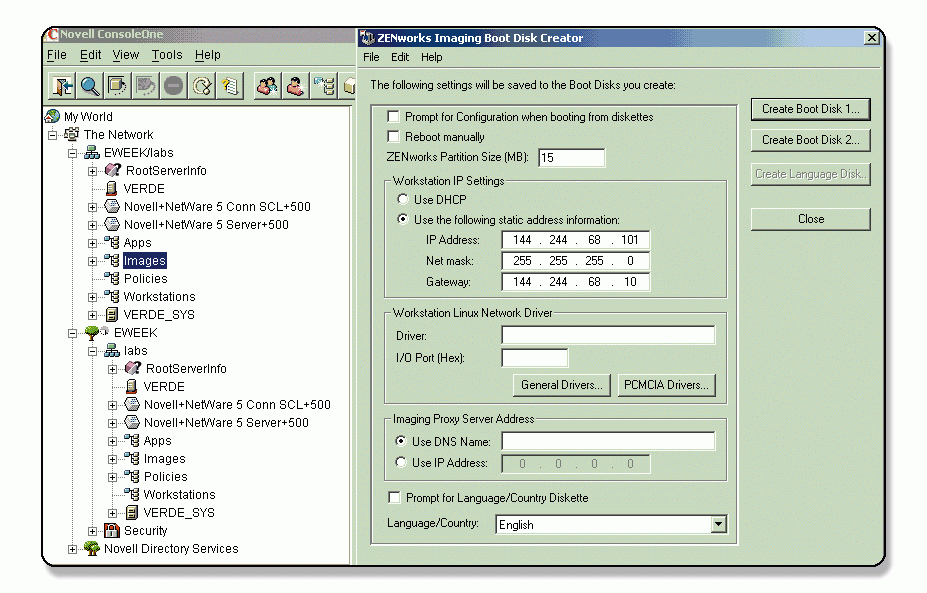Click the question-mark document help icon

pos(229,86)
